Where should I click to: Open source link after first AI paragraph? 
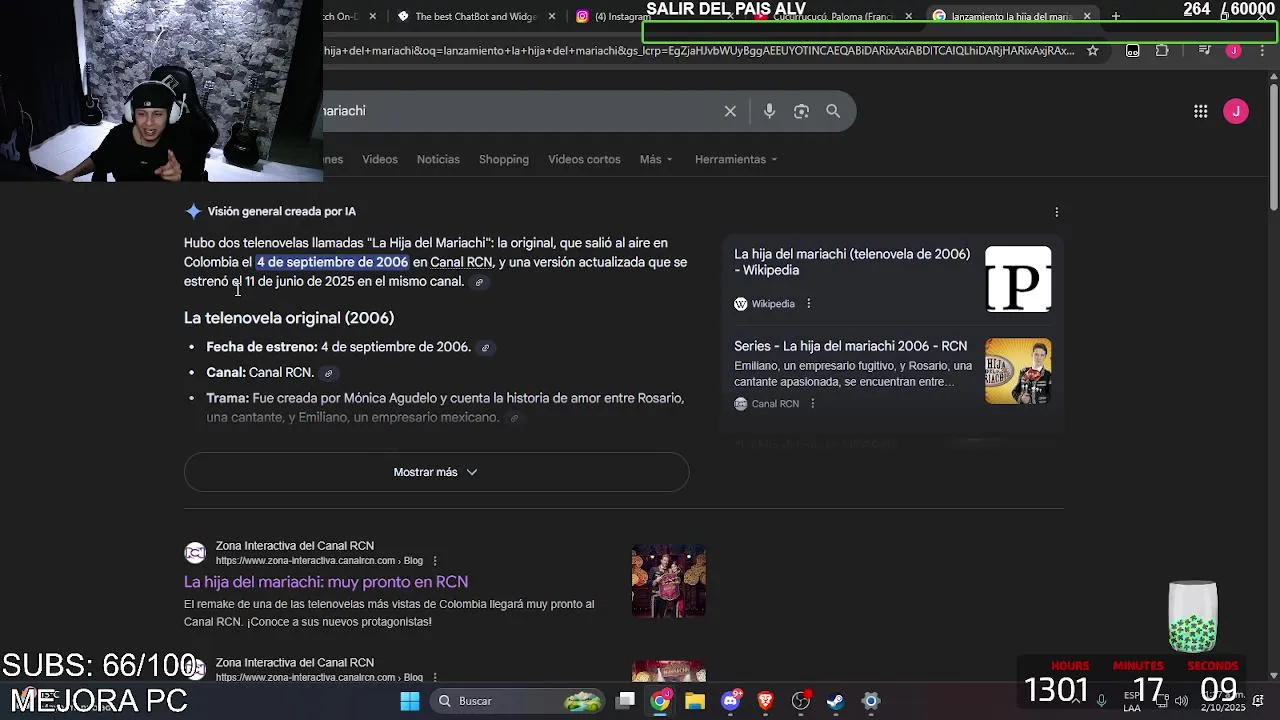click(x=479, y=282)
